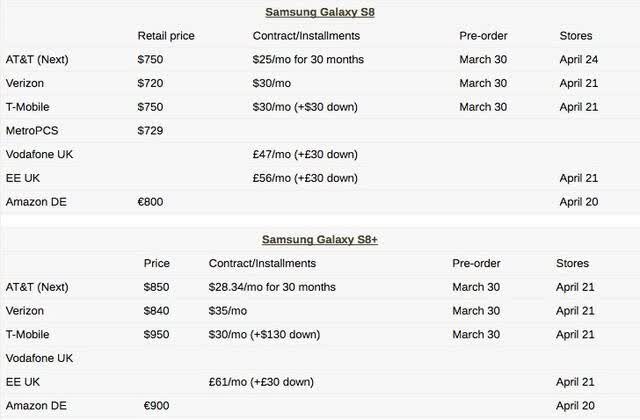
Task: Select $28.34/mo for 30 months cell
Action: pyautogui.click(x=272, y=287)
